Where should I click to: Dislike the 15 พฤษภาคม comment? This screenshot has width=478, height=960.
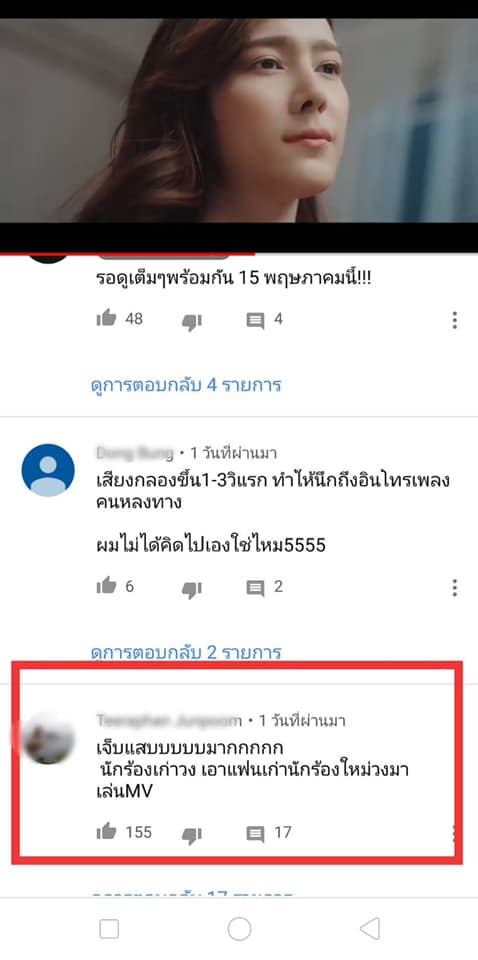(x=192, y=321)
